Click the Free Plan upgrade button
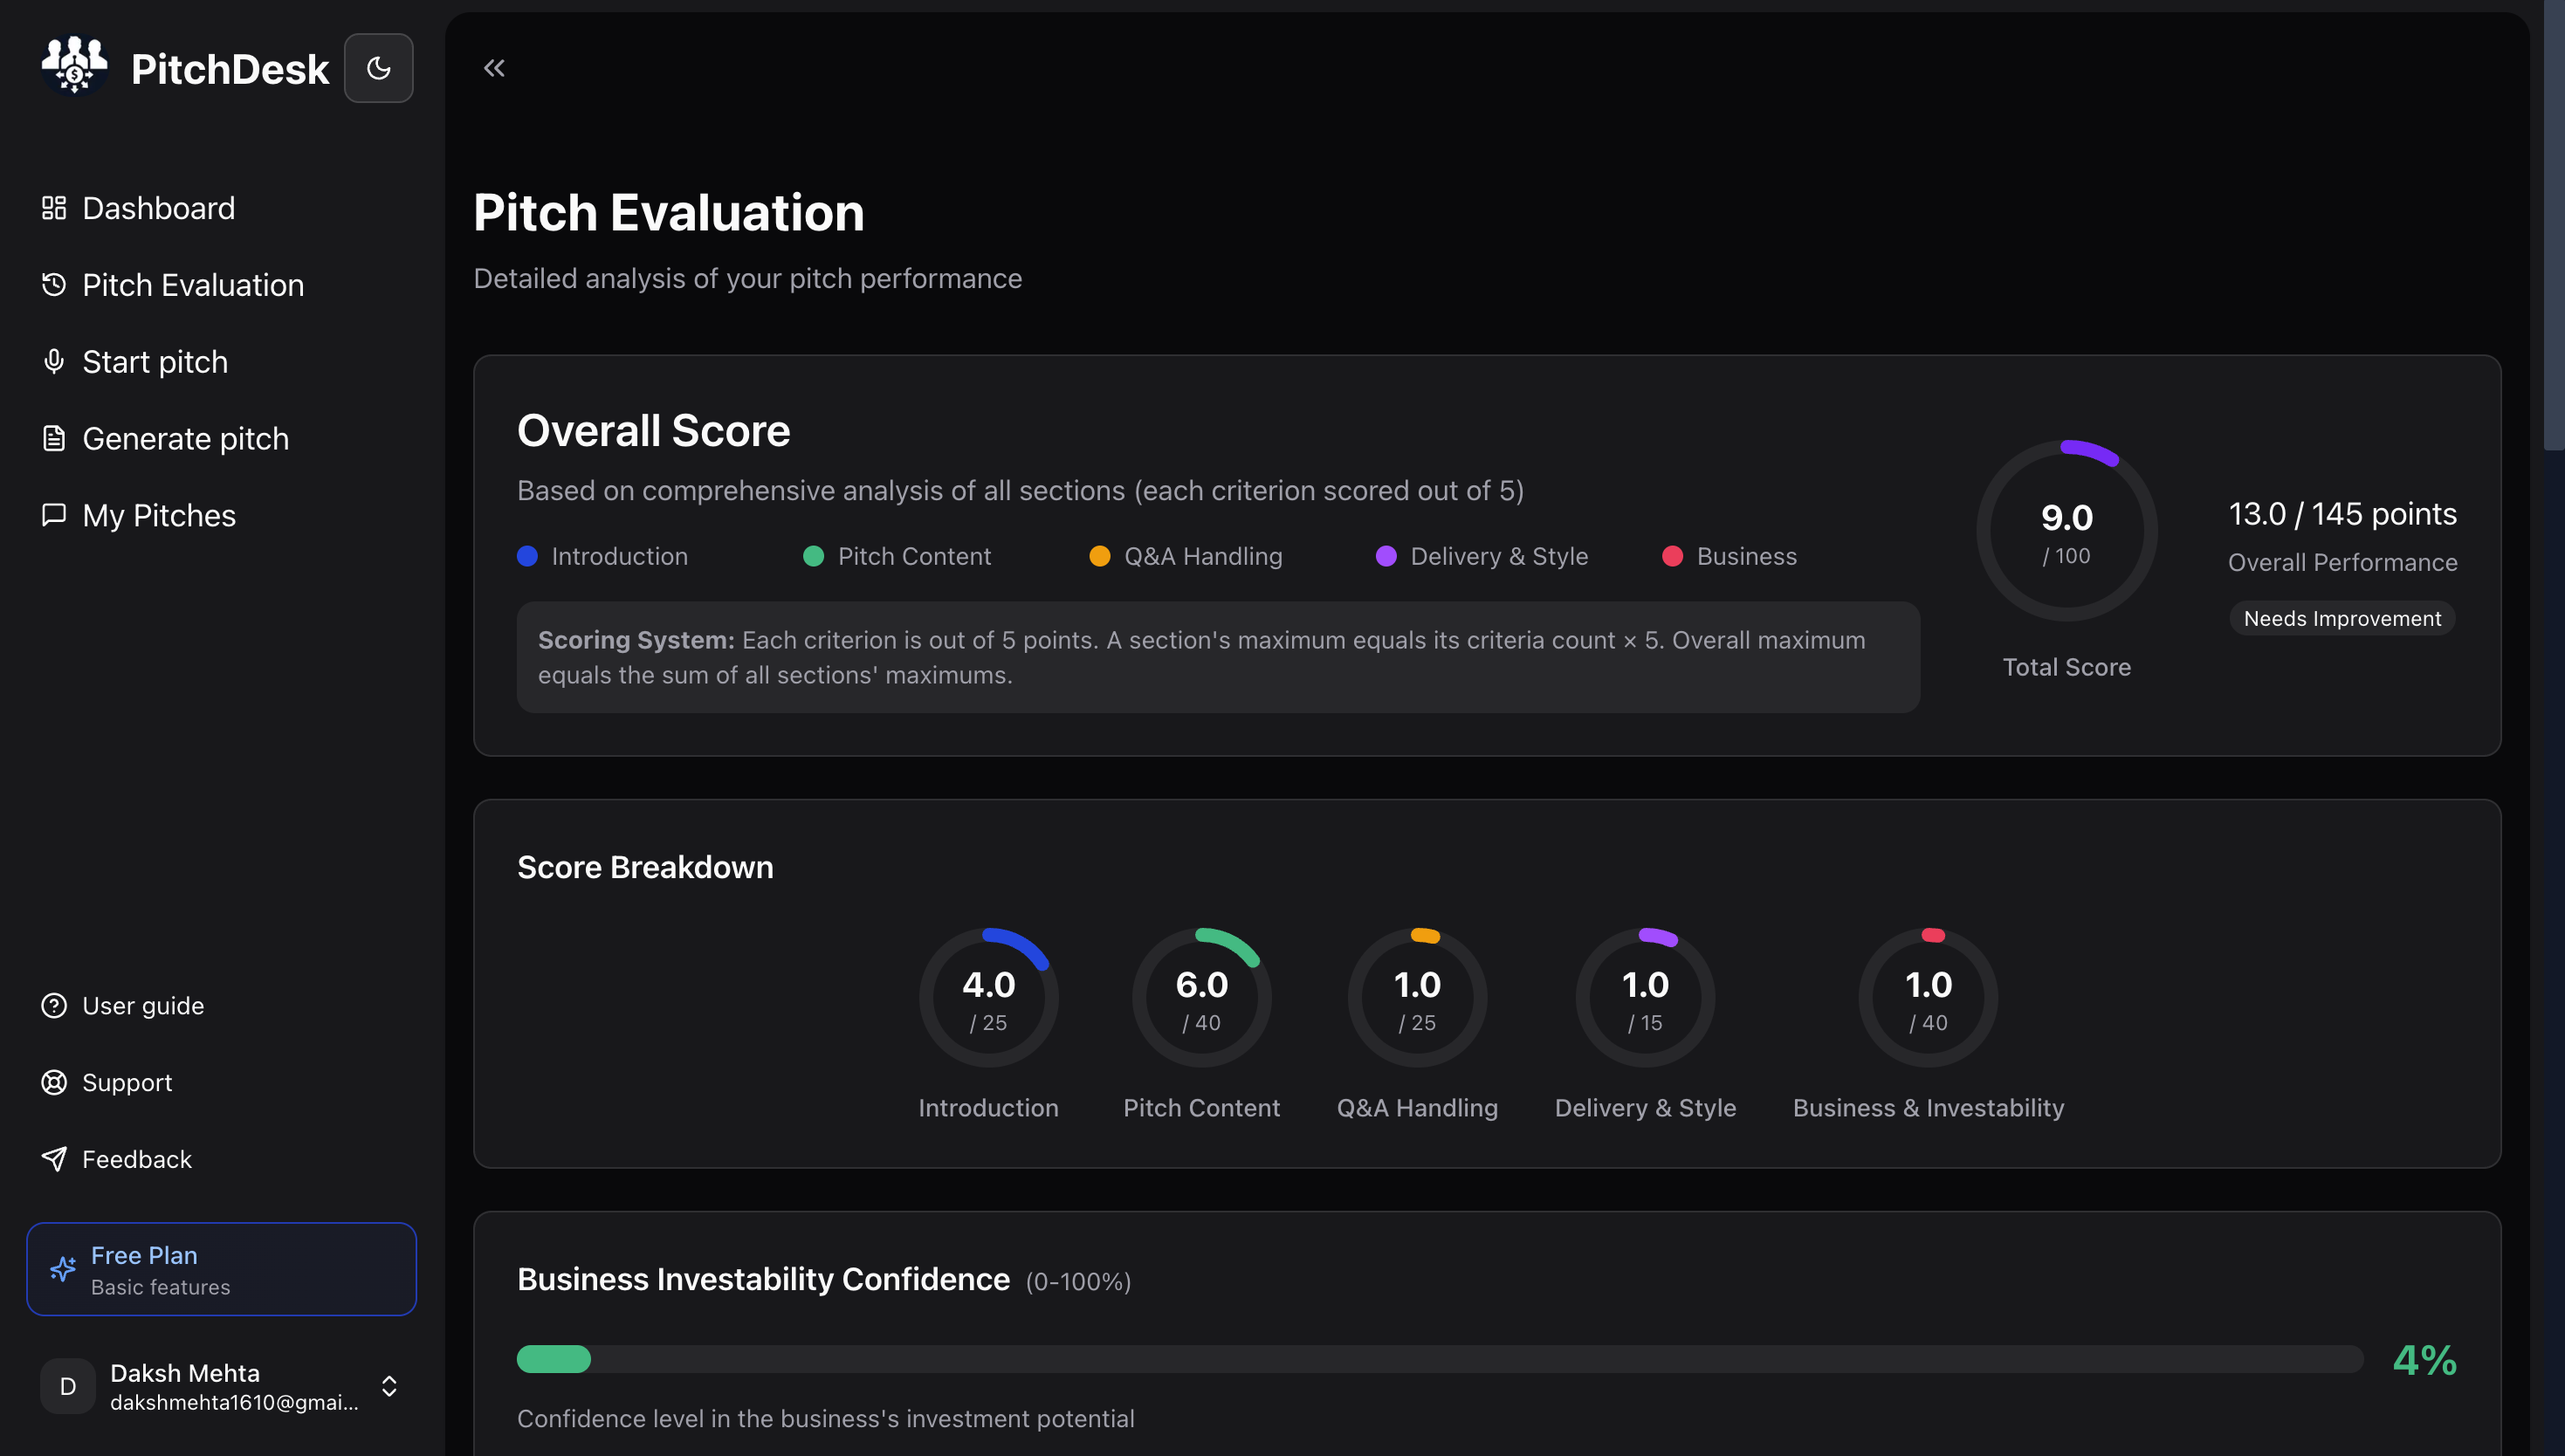 click(221, 1269)
